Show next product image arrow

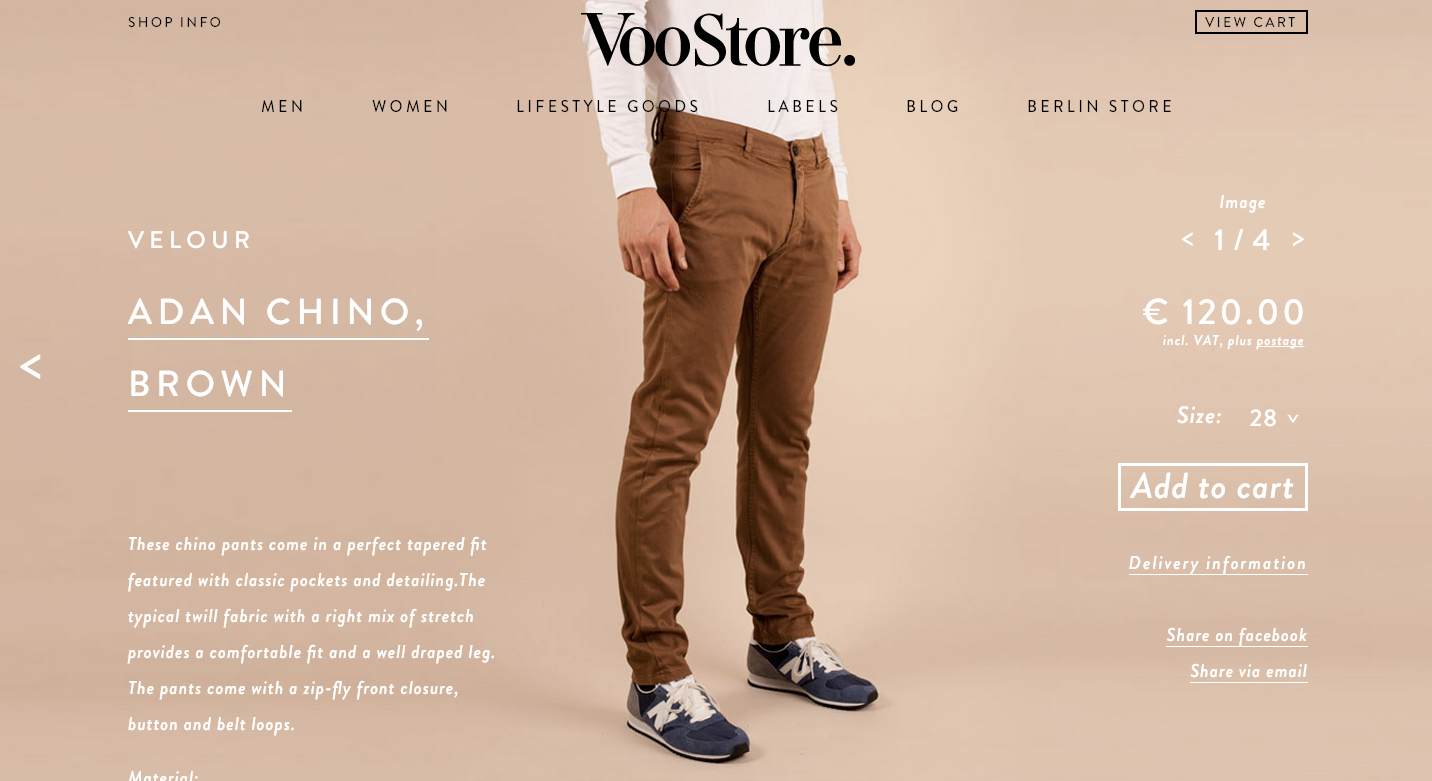pos(1298,239)
